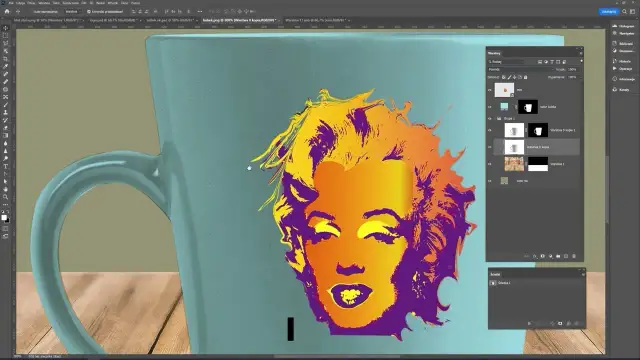640x360 pixels.
Task: Select the Horizontal Type tool
Action: tap(5, 166)
